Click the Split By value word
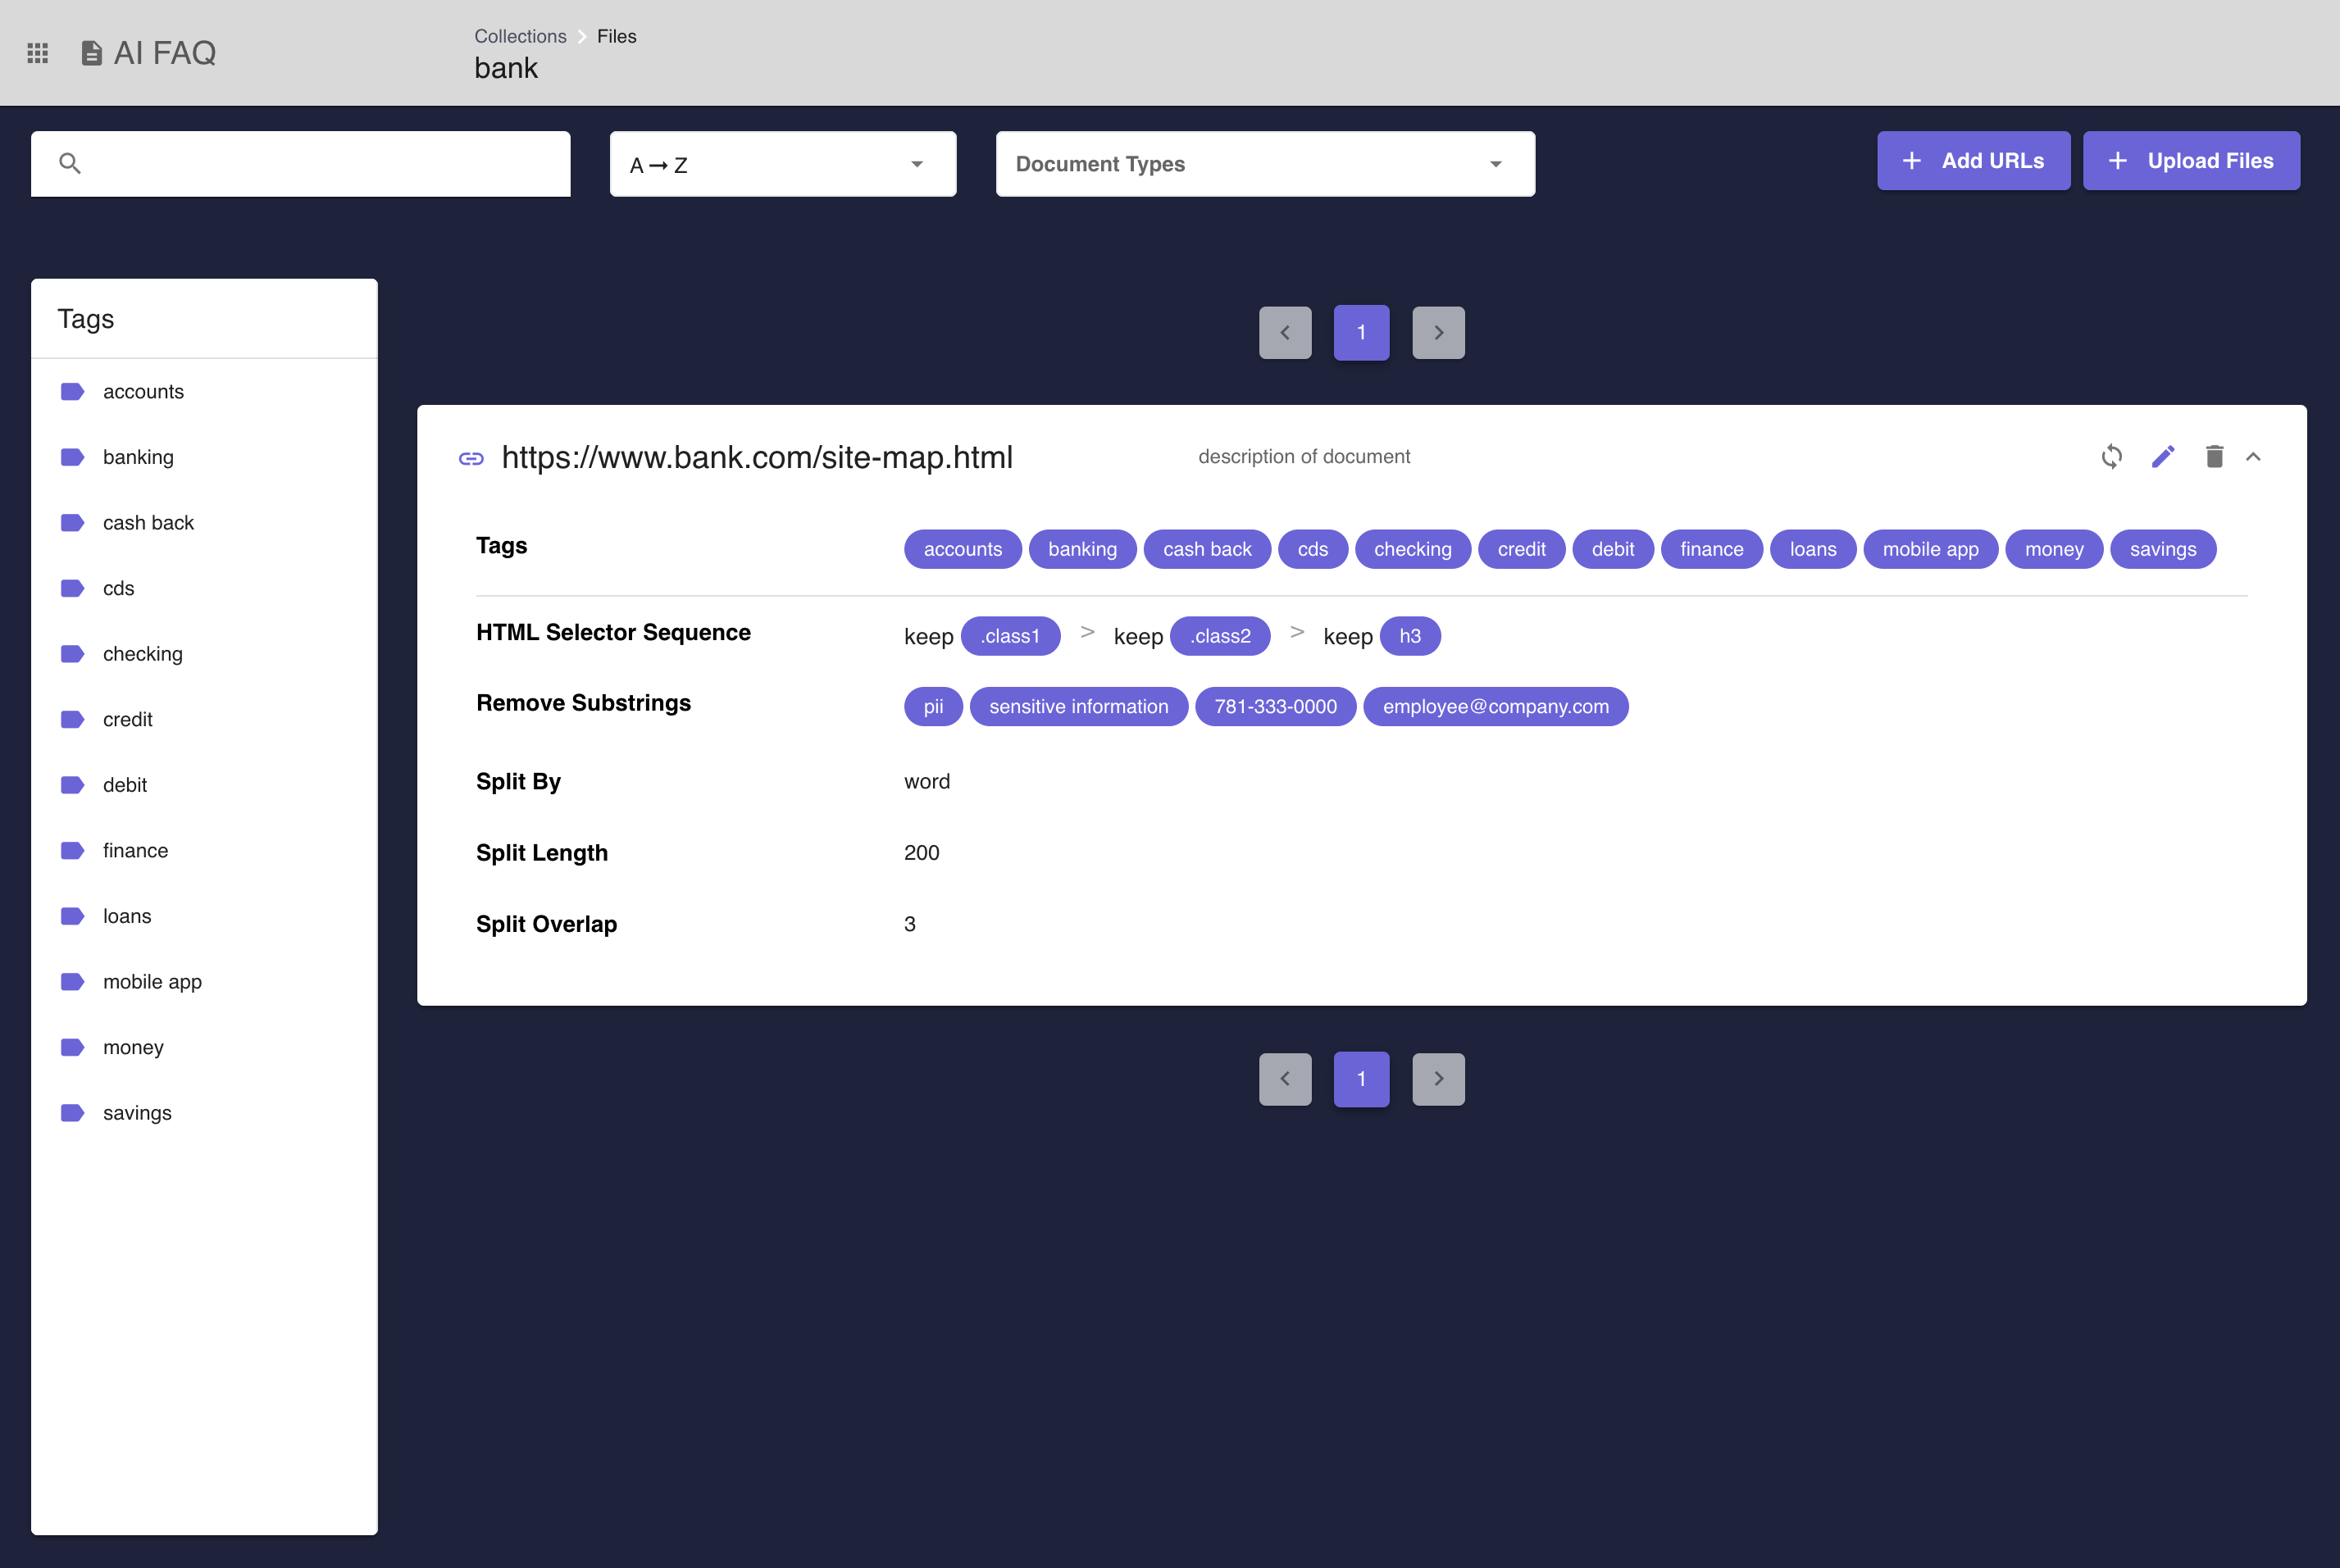Viewport: 2340px width, 1568px height. 926,782
